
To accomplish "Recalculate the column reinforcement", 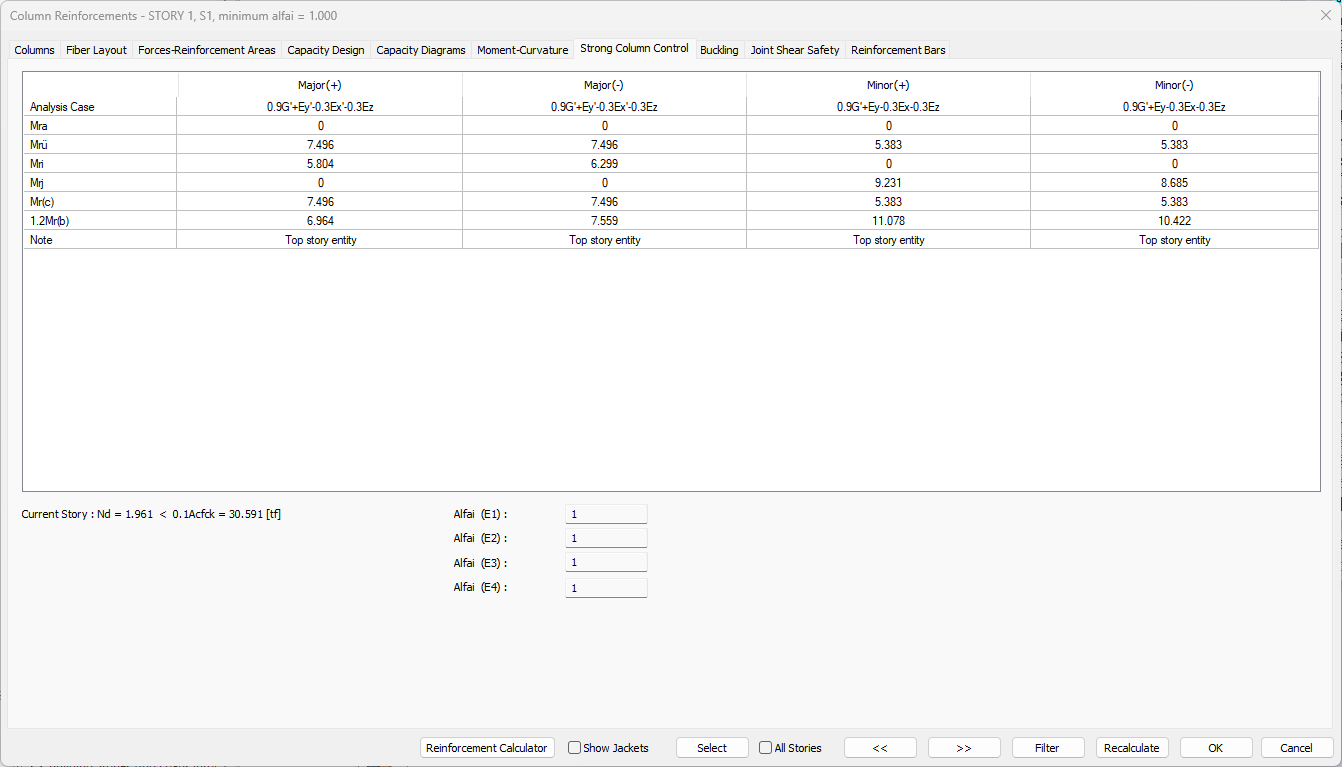I will [1132, 748].
